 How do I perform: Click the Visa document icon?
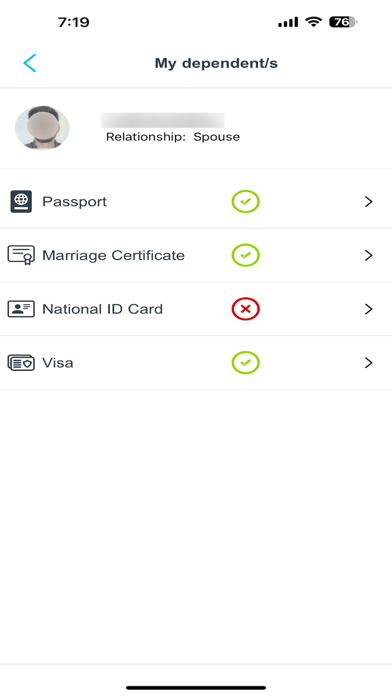pyautogui.click(x=21, y=363)
